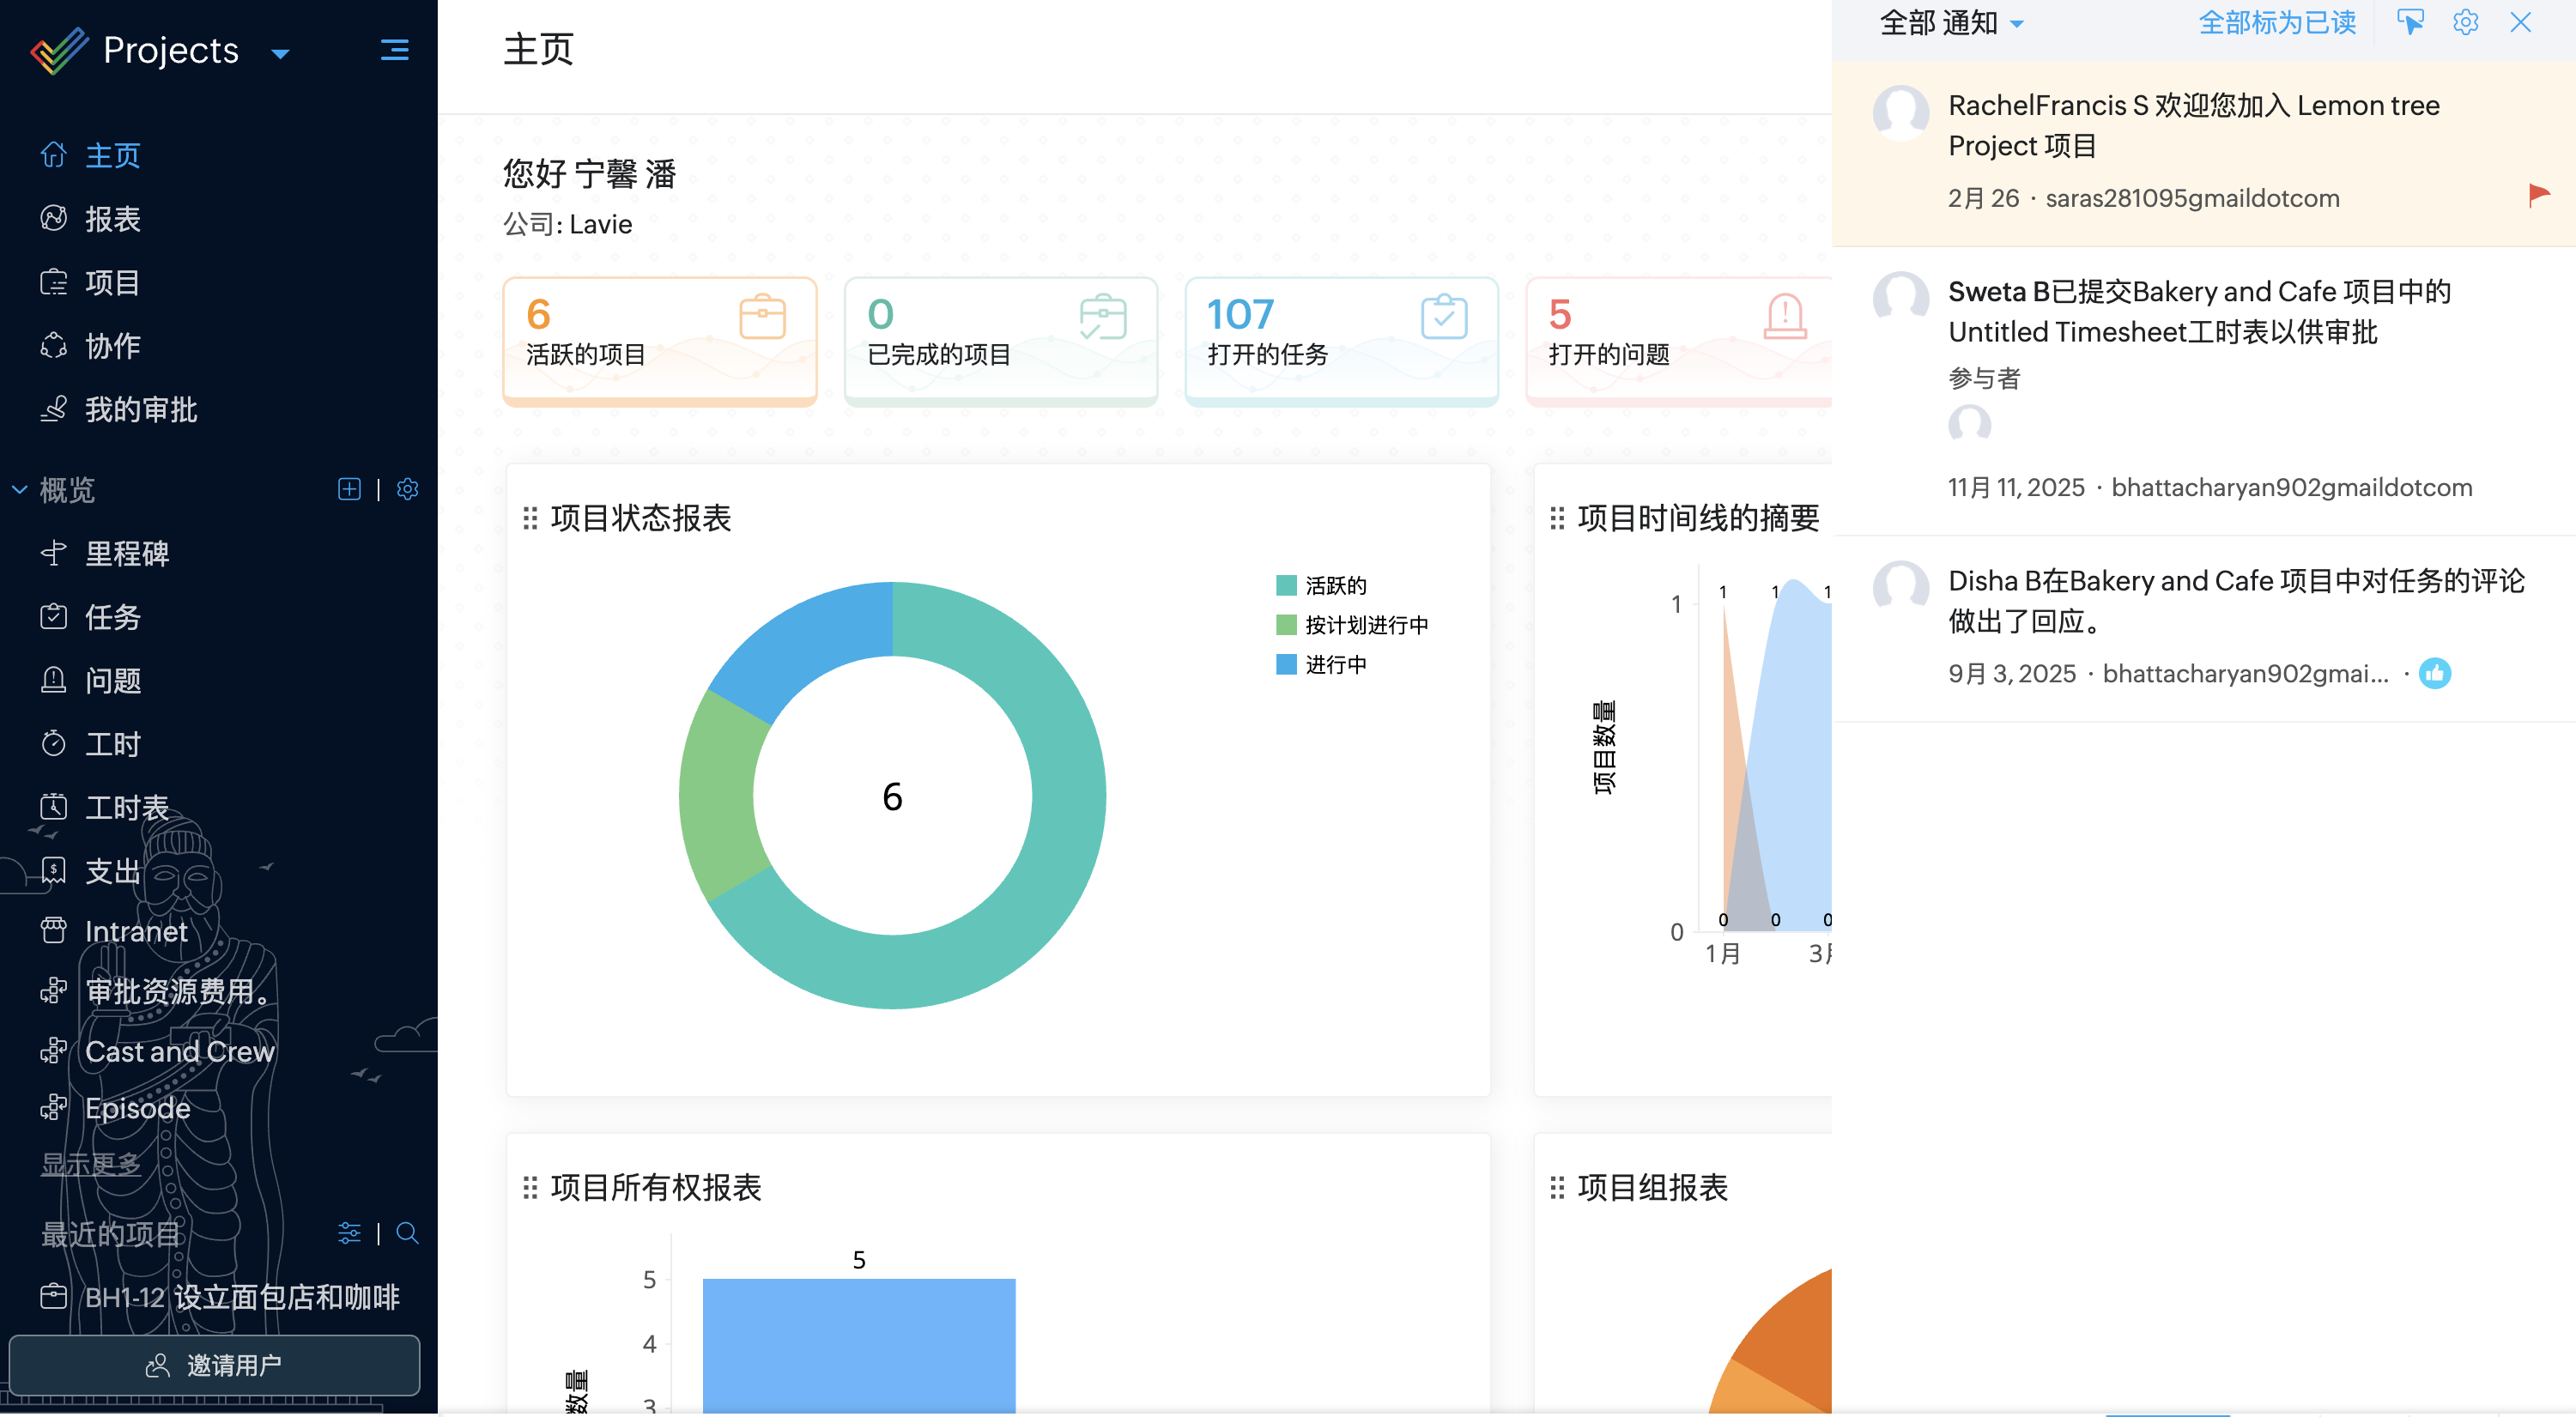Click search icon in recent projects

pos(407,1233)
